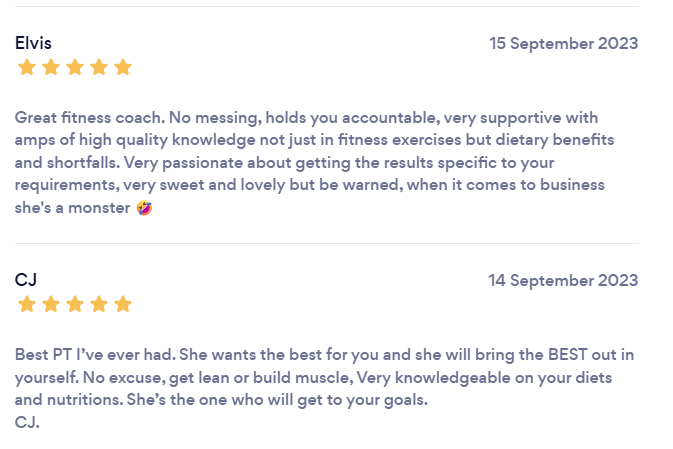Select the third star under Elvis
This screenshot has width=673, height=449.
coord(75,68)
